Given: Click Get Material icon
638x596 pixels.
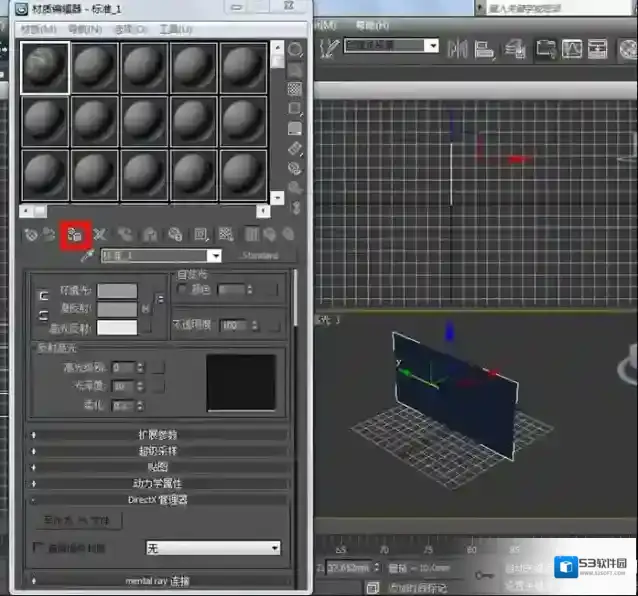Looking at the screenshot, I should point(32,234).
